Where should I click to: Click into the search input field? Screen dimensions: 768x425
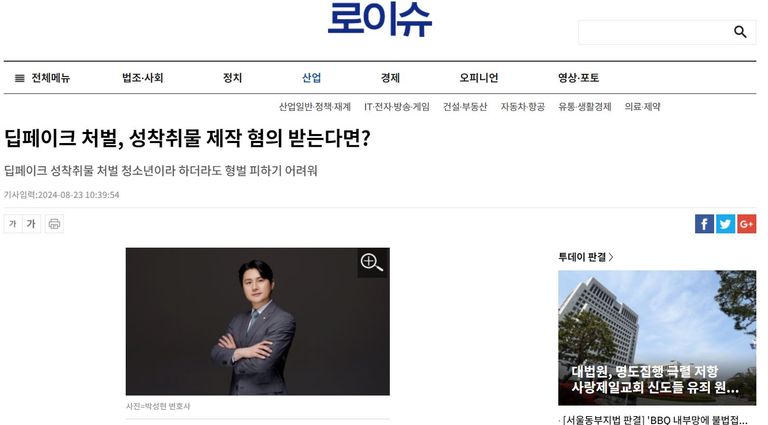656,32
